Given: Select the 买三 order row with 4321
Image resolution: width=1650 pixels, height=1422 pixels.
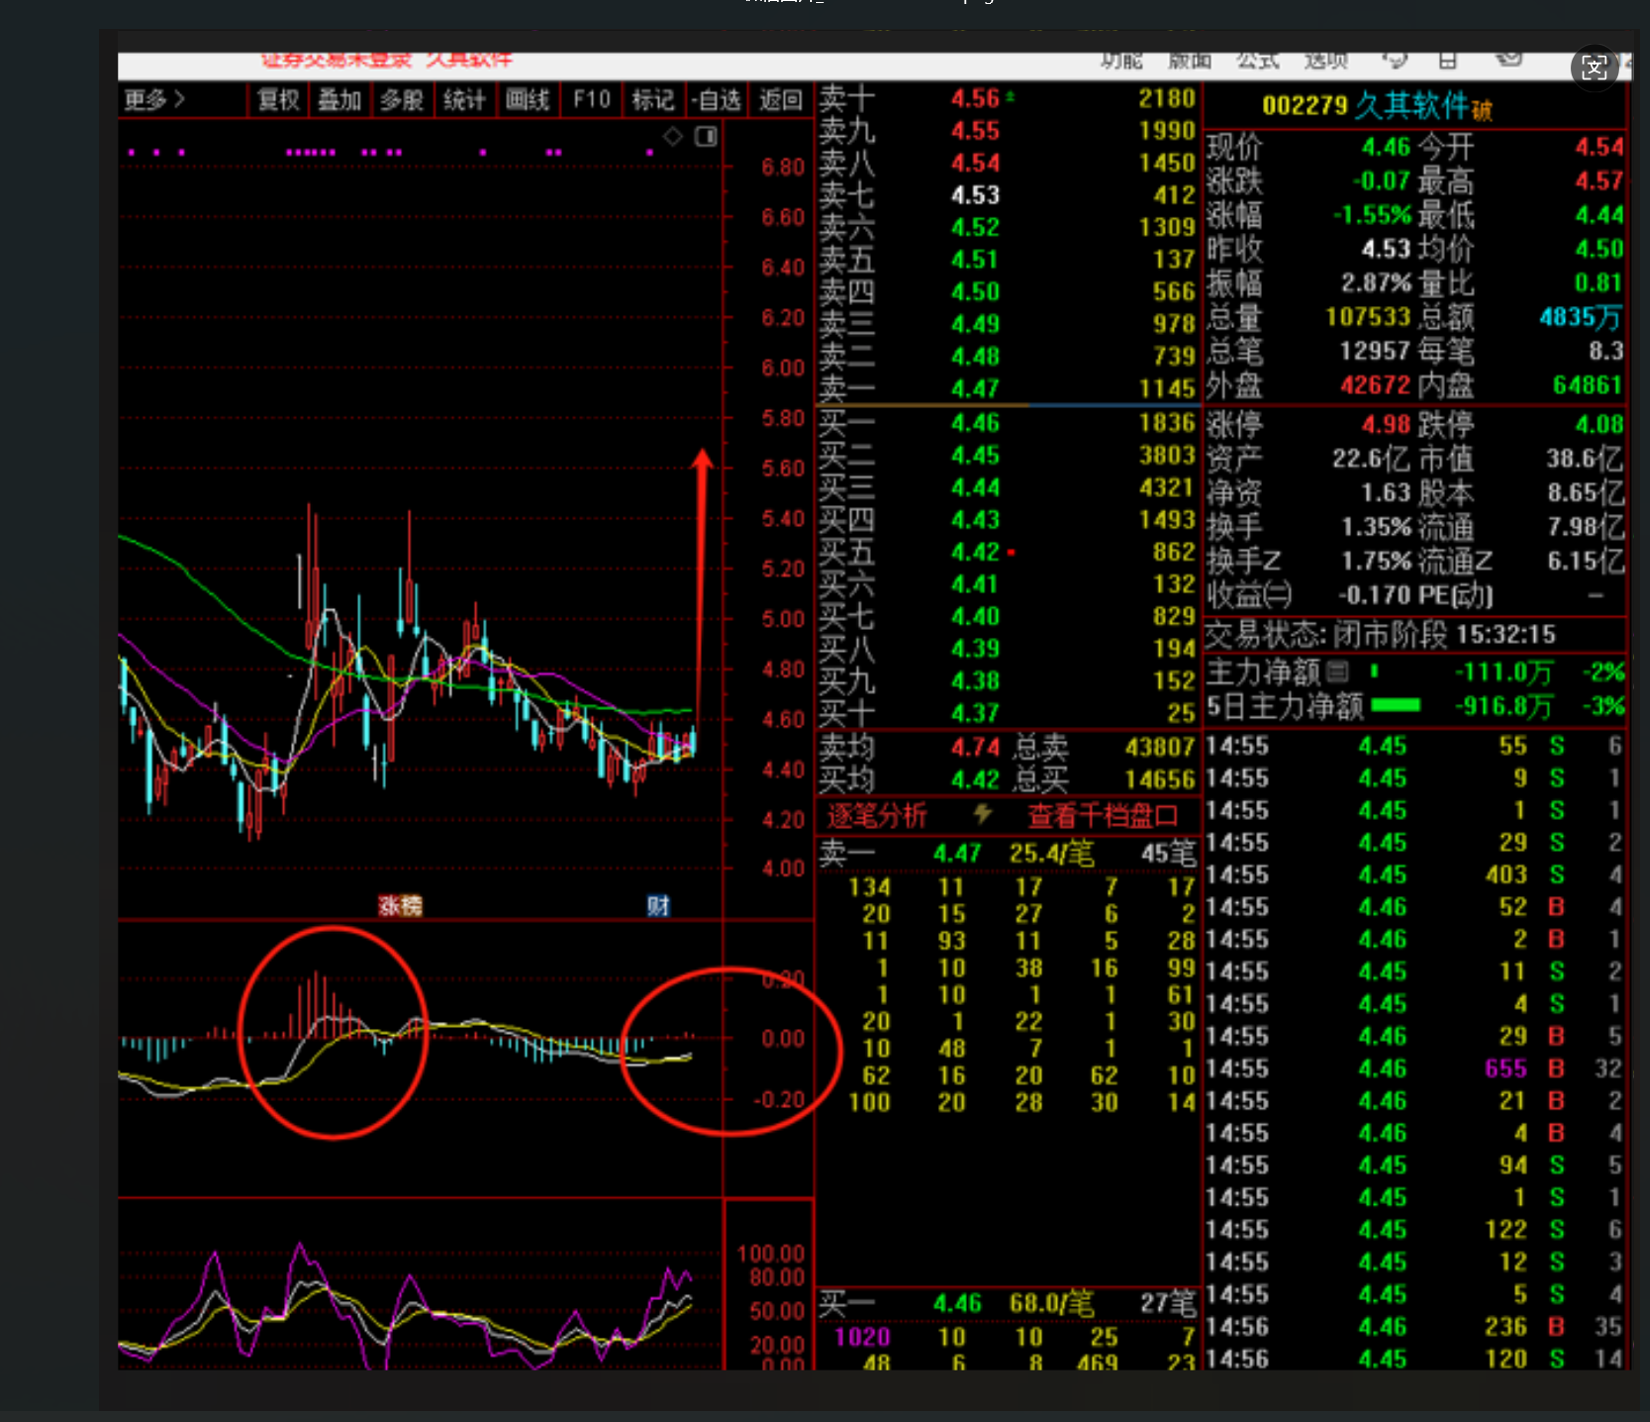Looking at the screenshot, I should coord(1007,487).
